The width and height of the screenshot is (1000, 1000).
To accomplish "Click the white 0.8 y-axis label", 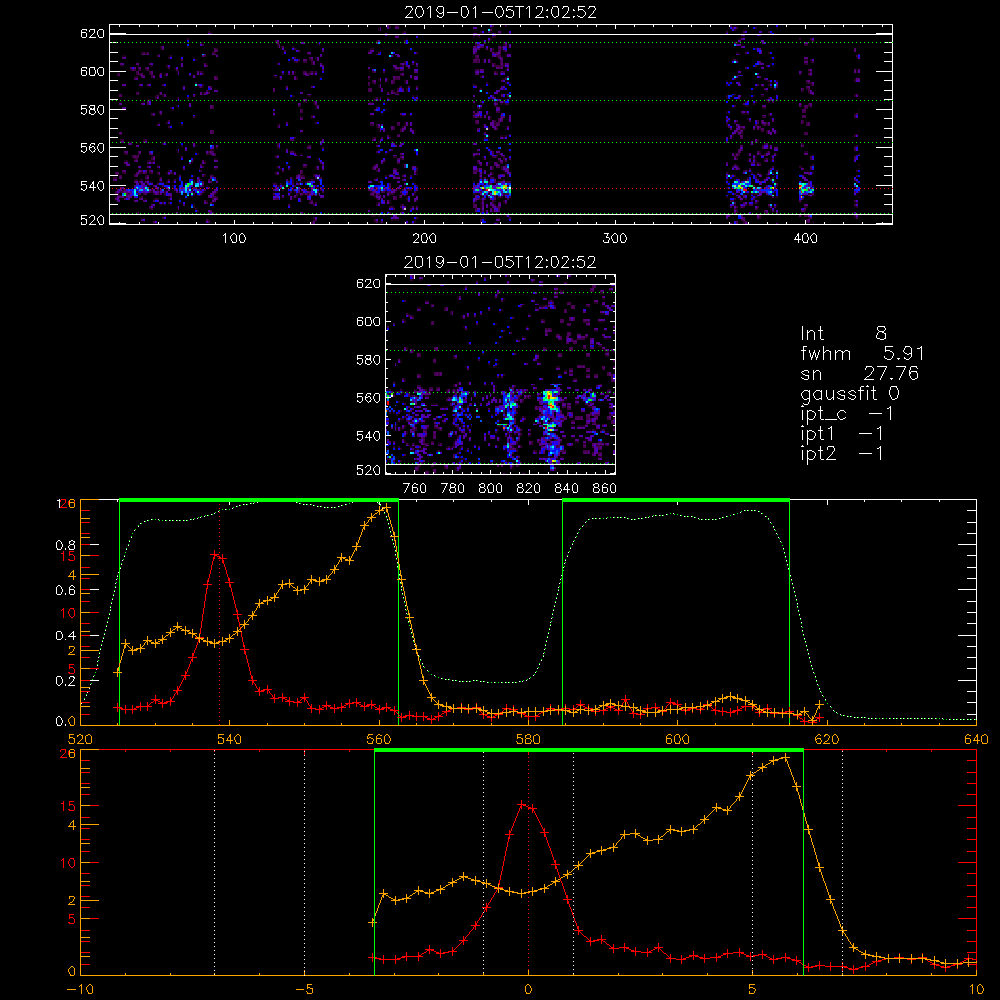I will (x=66, y=545).
